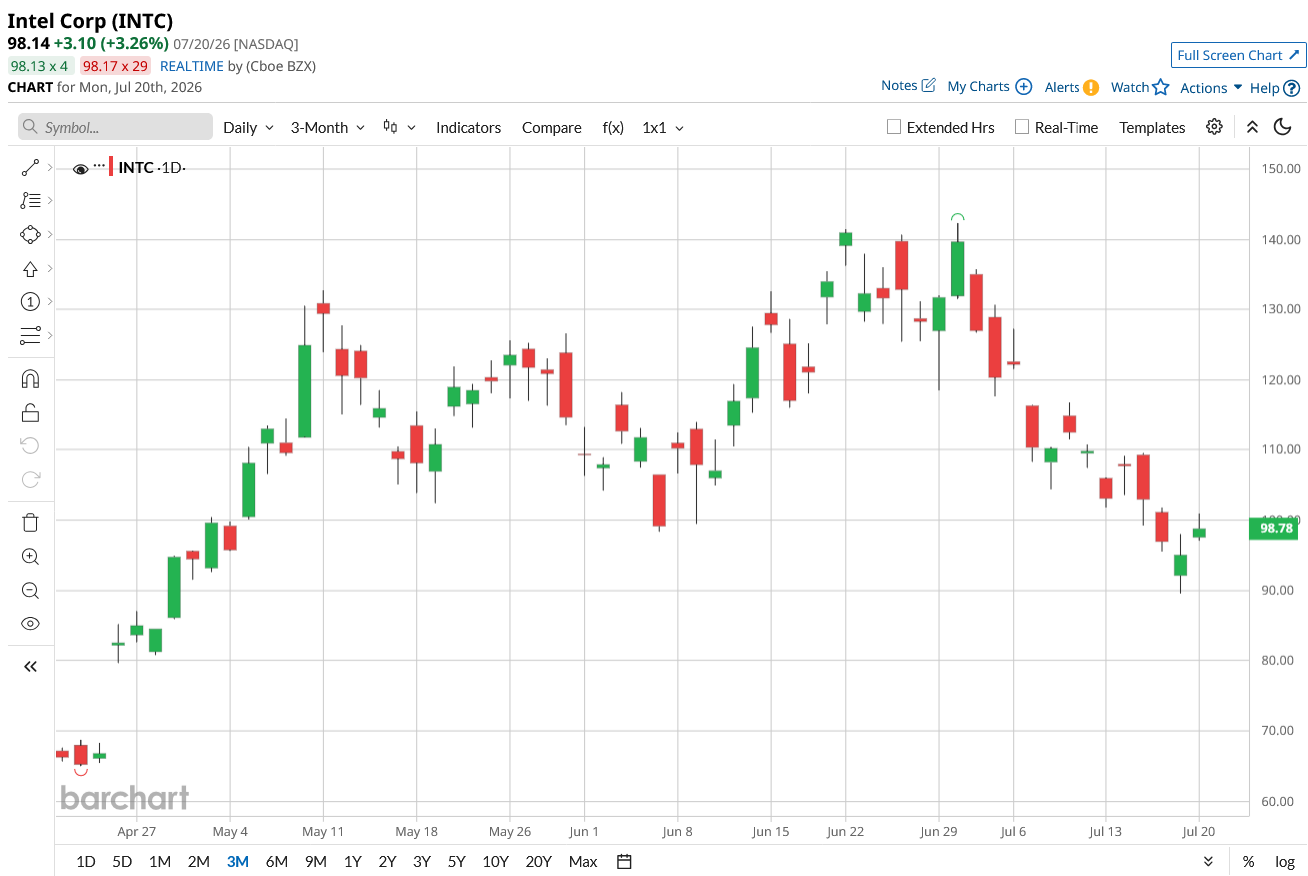Open the Actions dropdown menu
This screenshot has width=1308, height=876.
coord(1211,88)
